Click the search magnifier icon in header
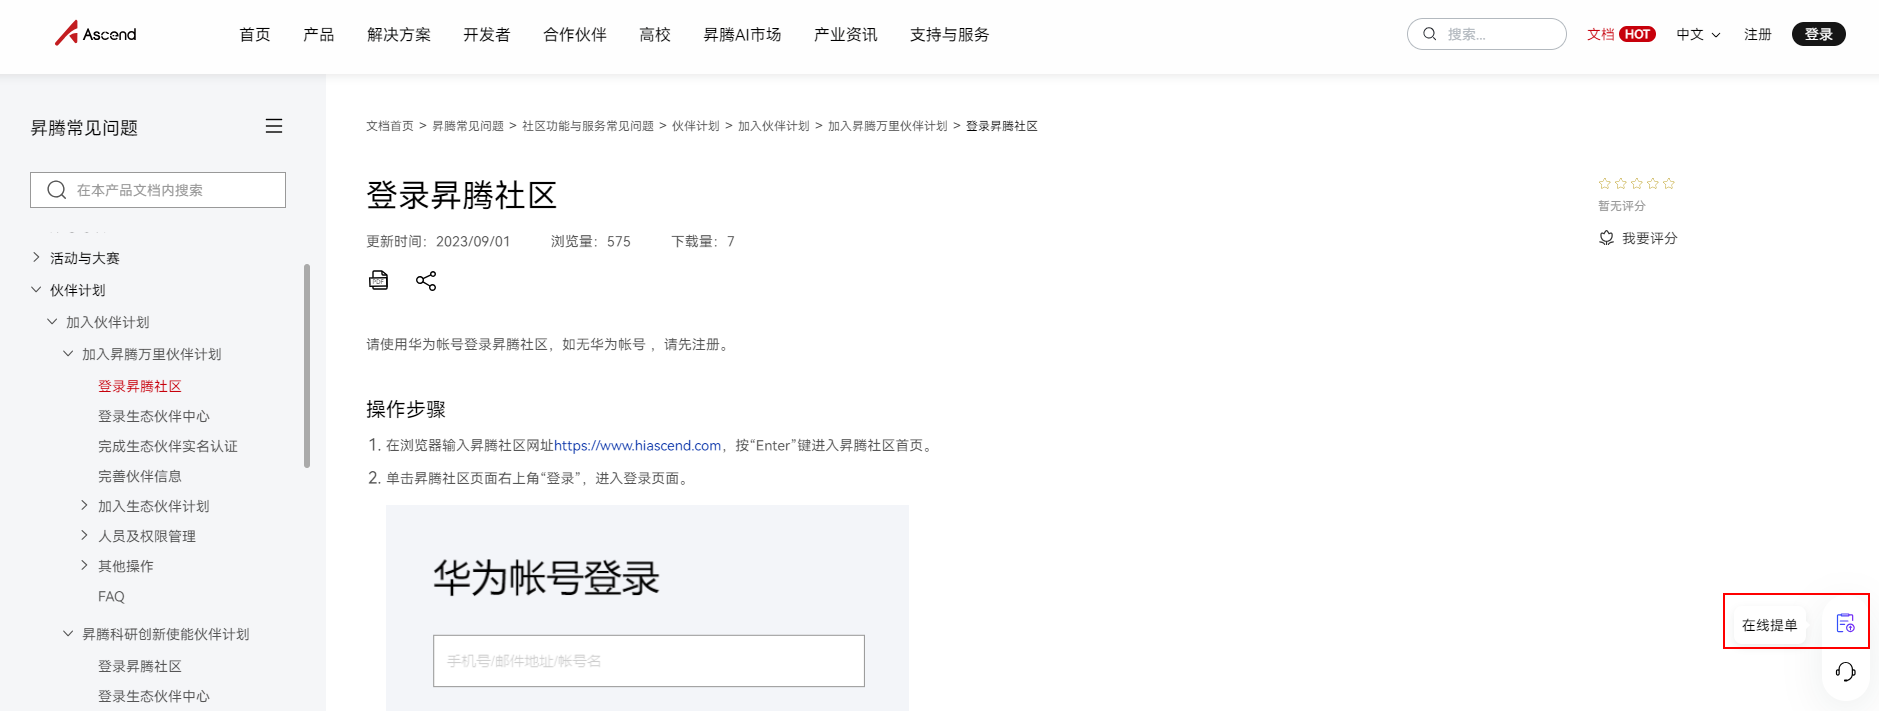 pos(1430,34)
